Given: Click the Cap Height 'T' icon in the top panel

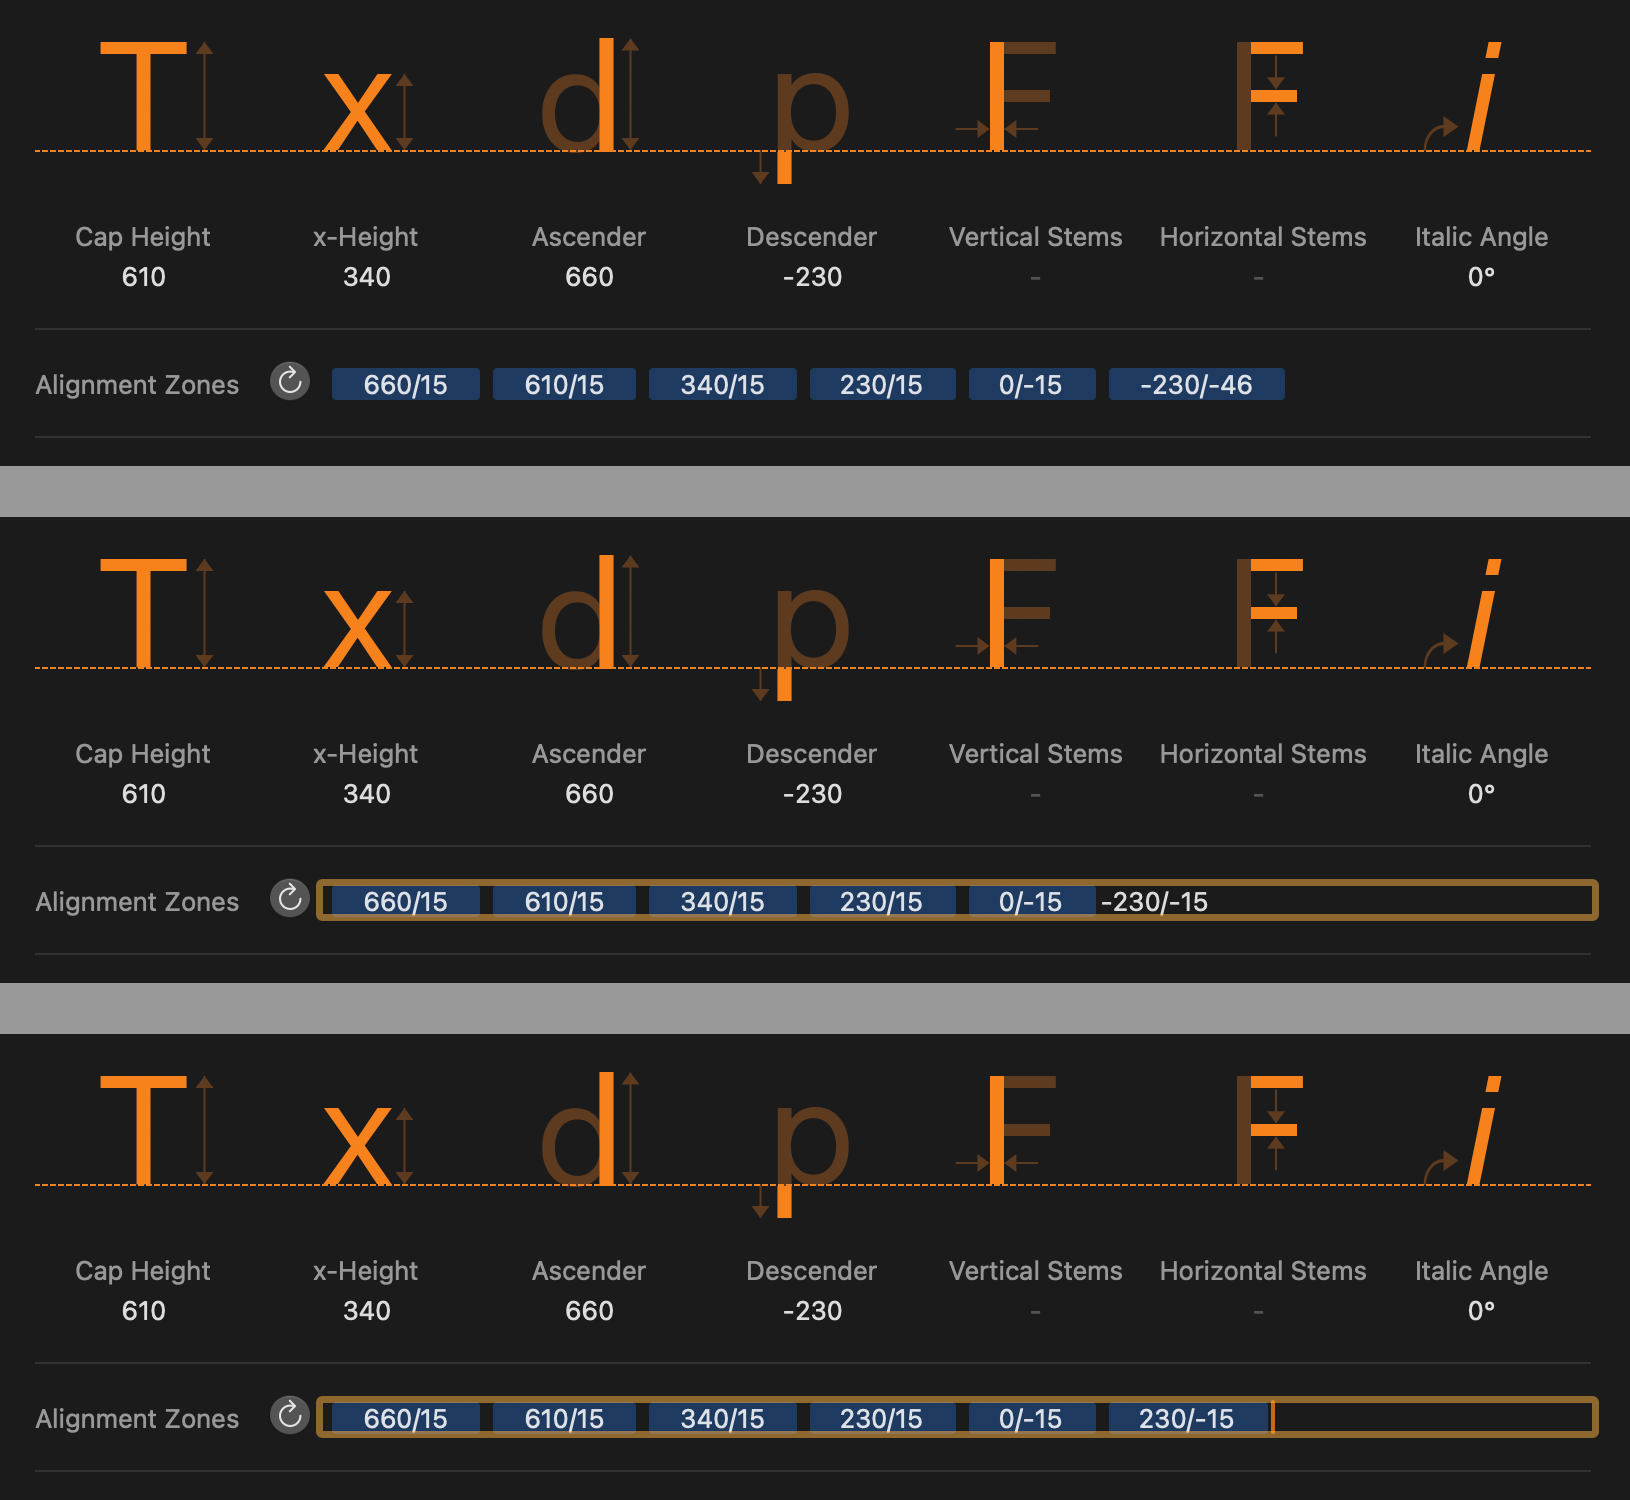Looking at the screenshot, I should click(x=144, y=96).
